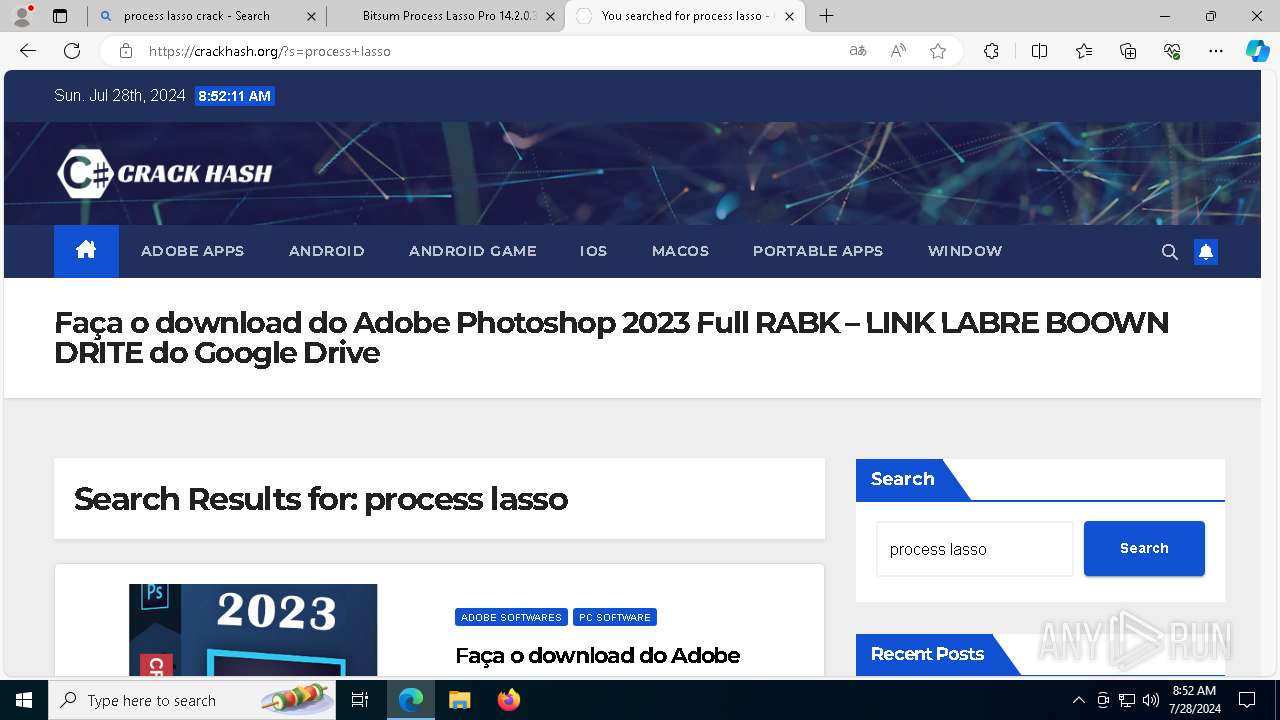Open a new tab with plus button
The width and height of the screenshot is (1280, 720).
click(826, 16)
